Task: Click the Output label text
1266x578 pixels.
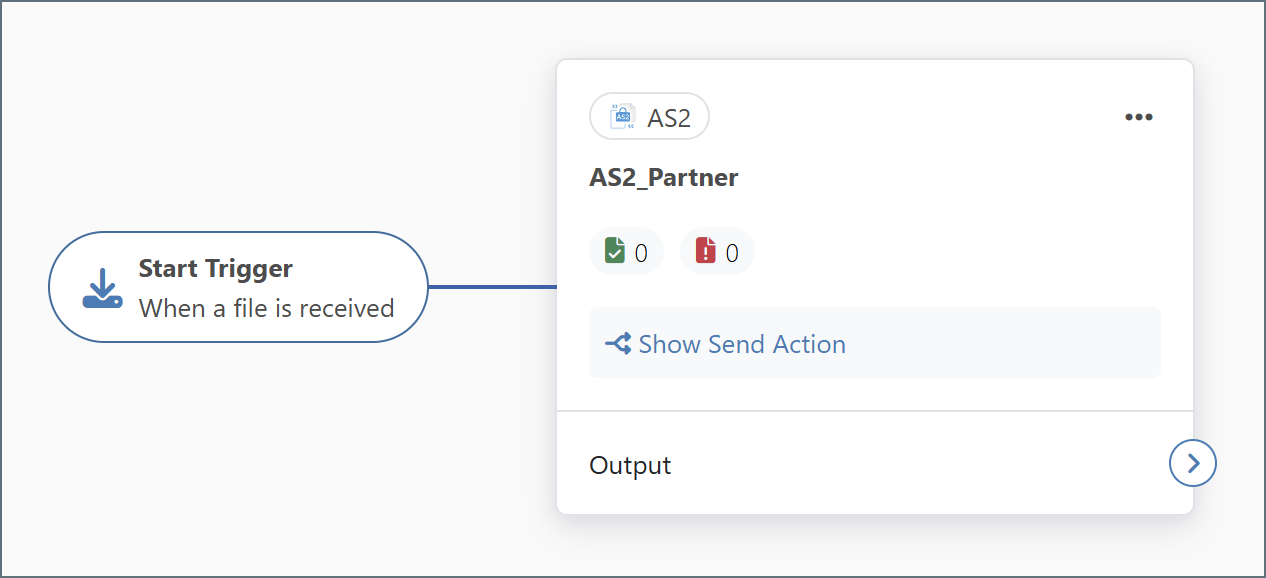Action: pyautogui.click(x=630, y=465)
